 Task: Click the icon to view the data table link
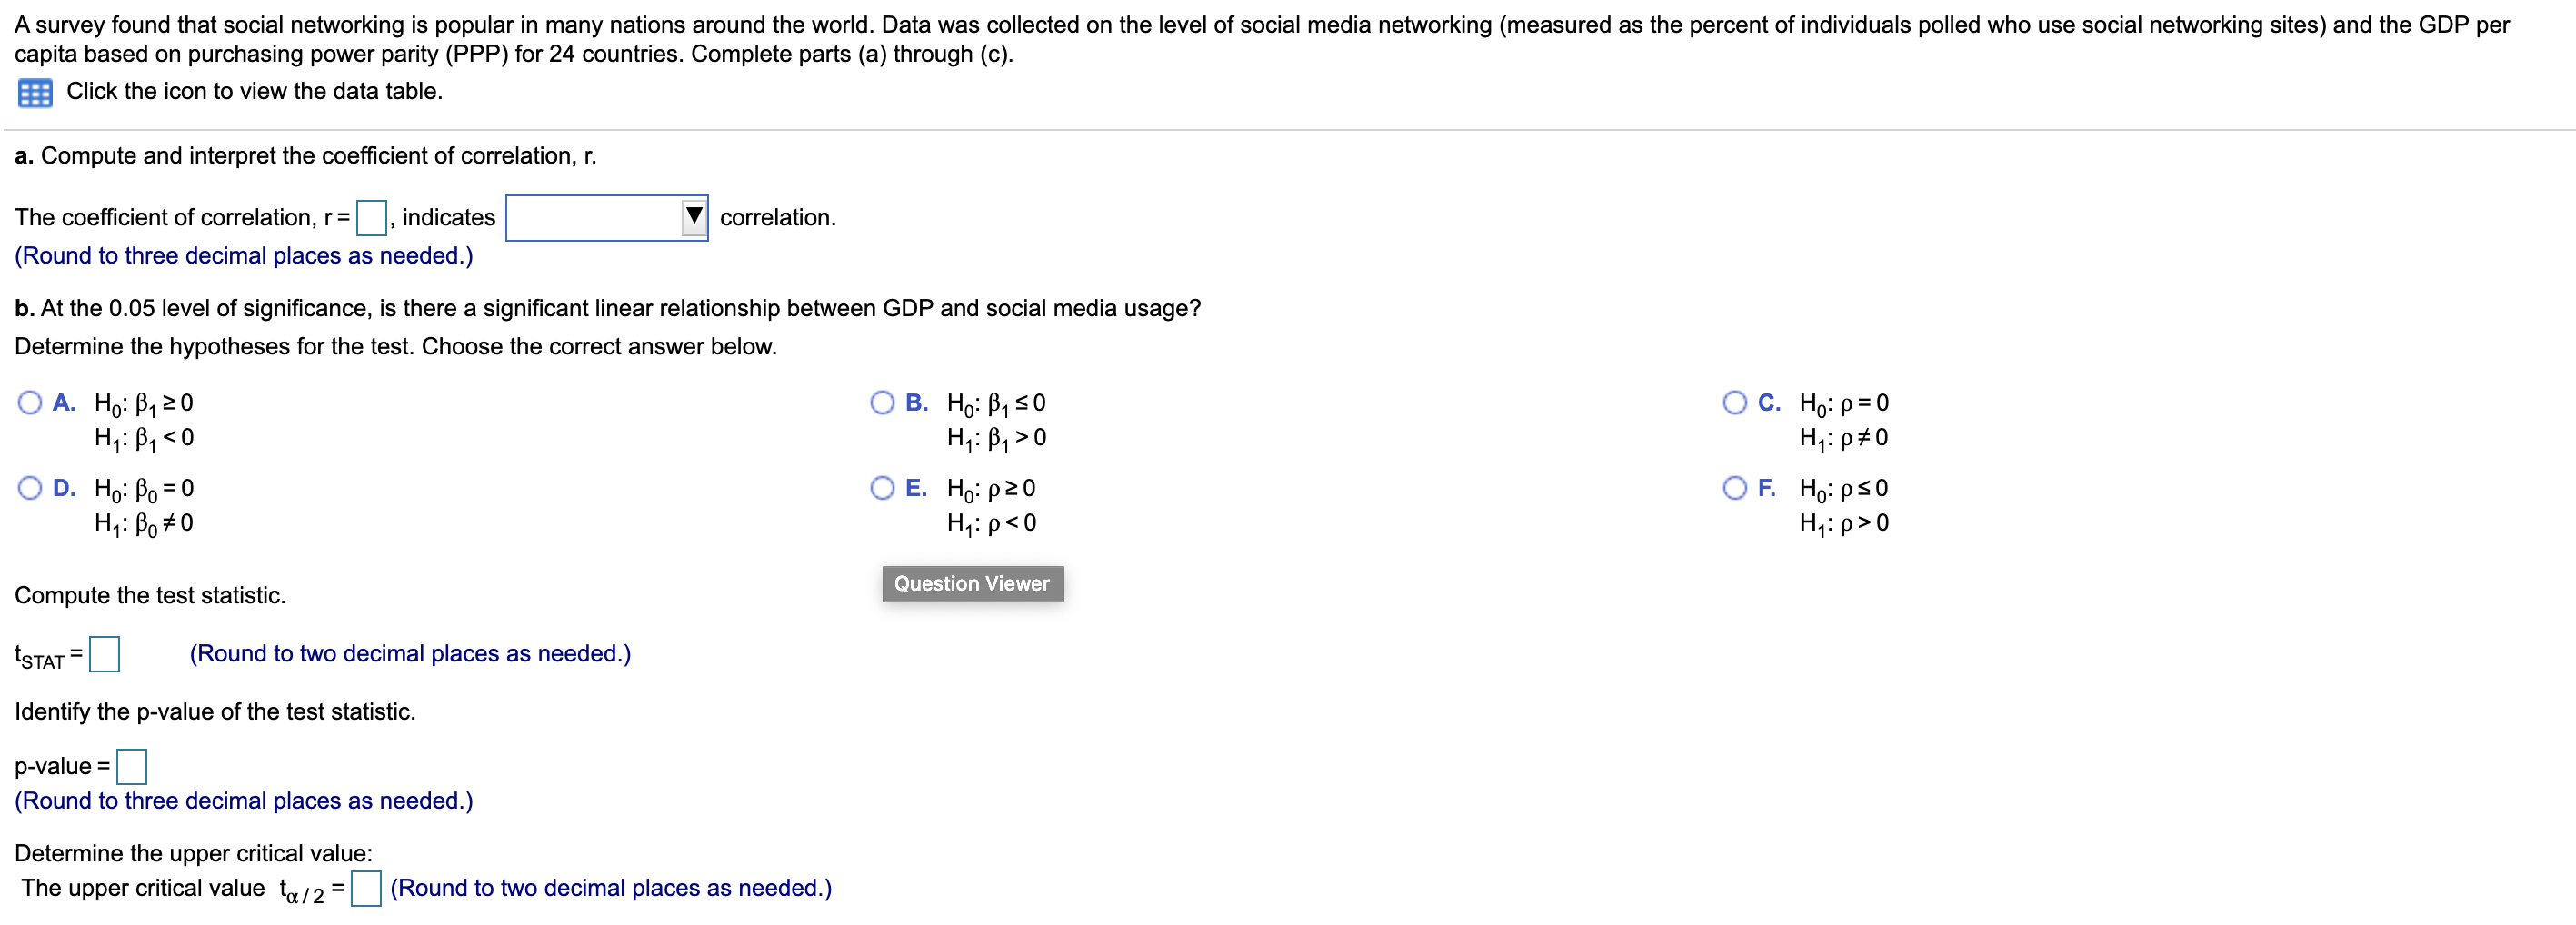[253, 91]
